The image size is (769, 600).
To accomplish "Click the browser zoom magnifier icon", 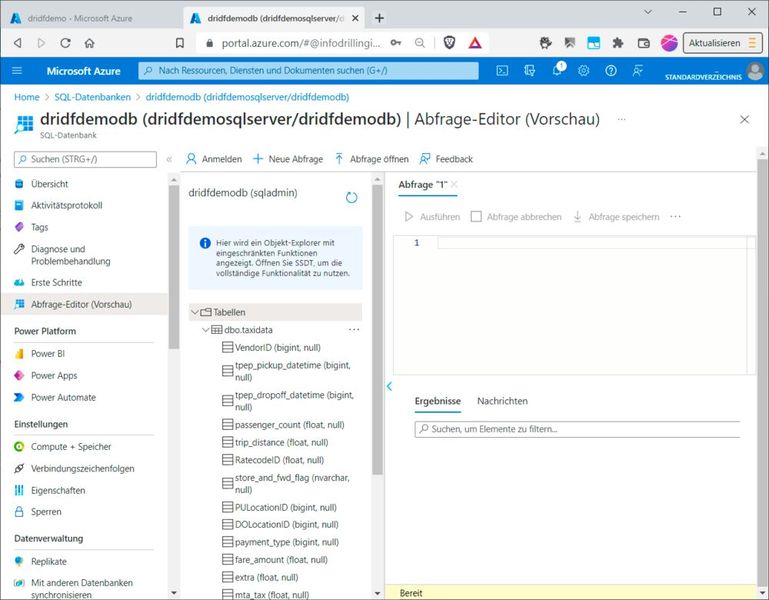I will (x=420, y=43).
